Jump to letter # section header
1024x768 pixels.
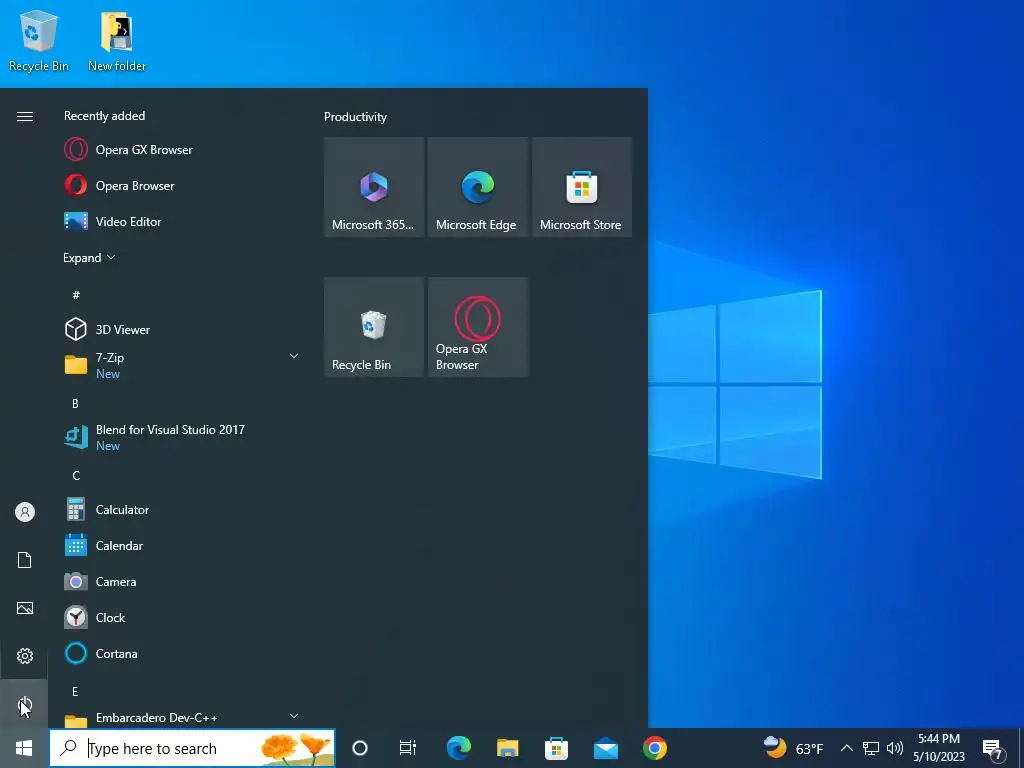tap(76, 295)
